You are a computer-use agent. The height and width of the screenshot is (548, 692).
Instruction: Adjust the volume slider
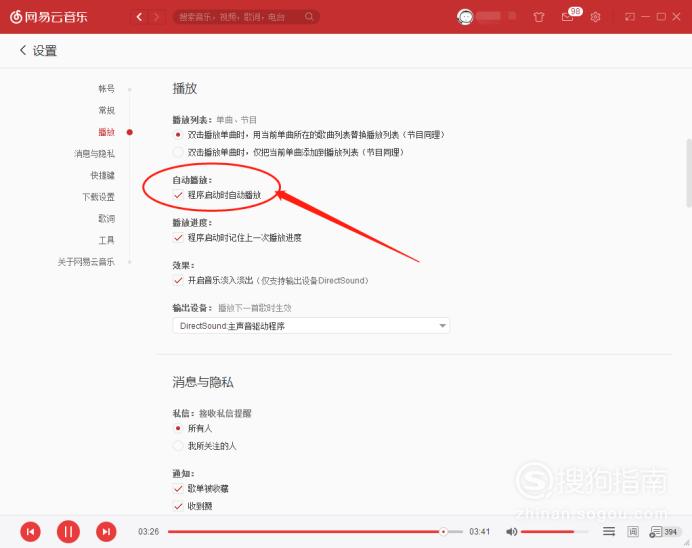pos(554,532)
